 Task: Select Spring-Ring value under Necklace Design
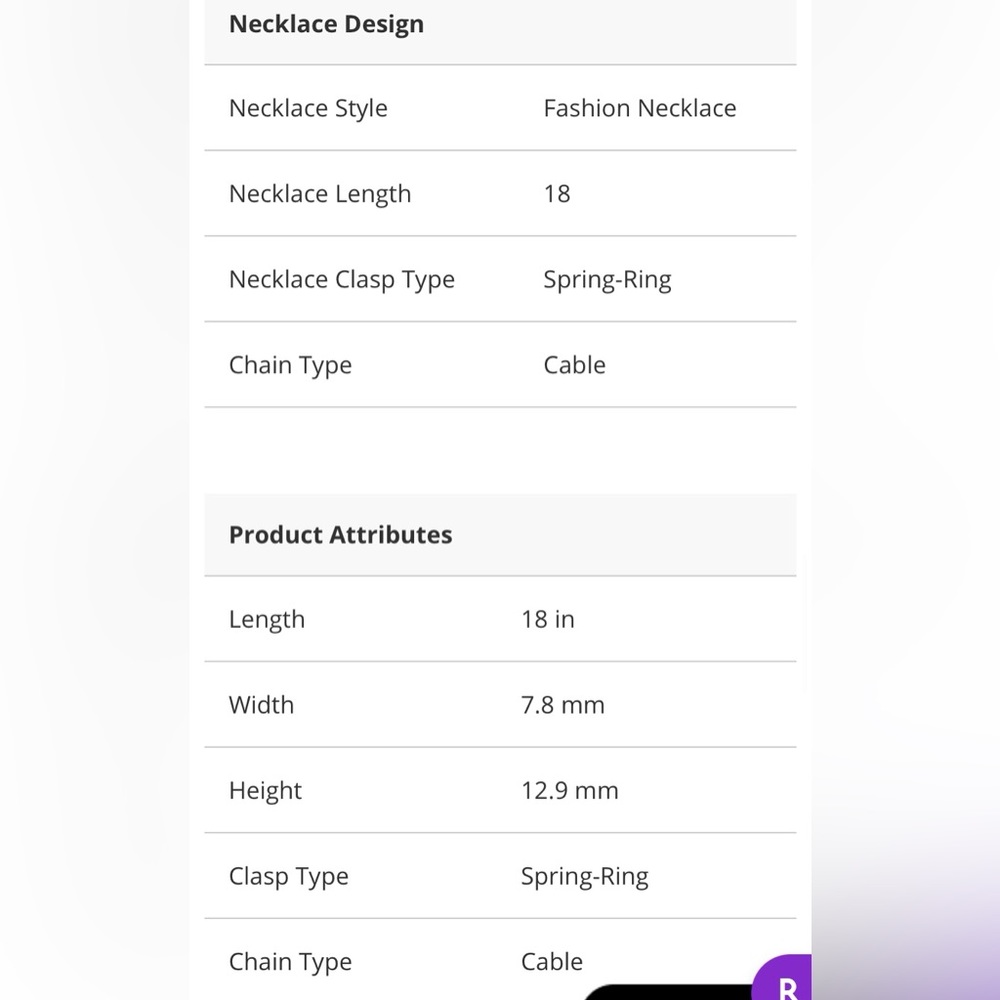(x=607, y=279)
